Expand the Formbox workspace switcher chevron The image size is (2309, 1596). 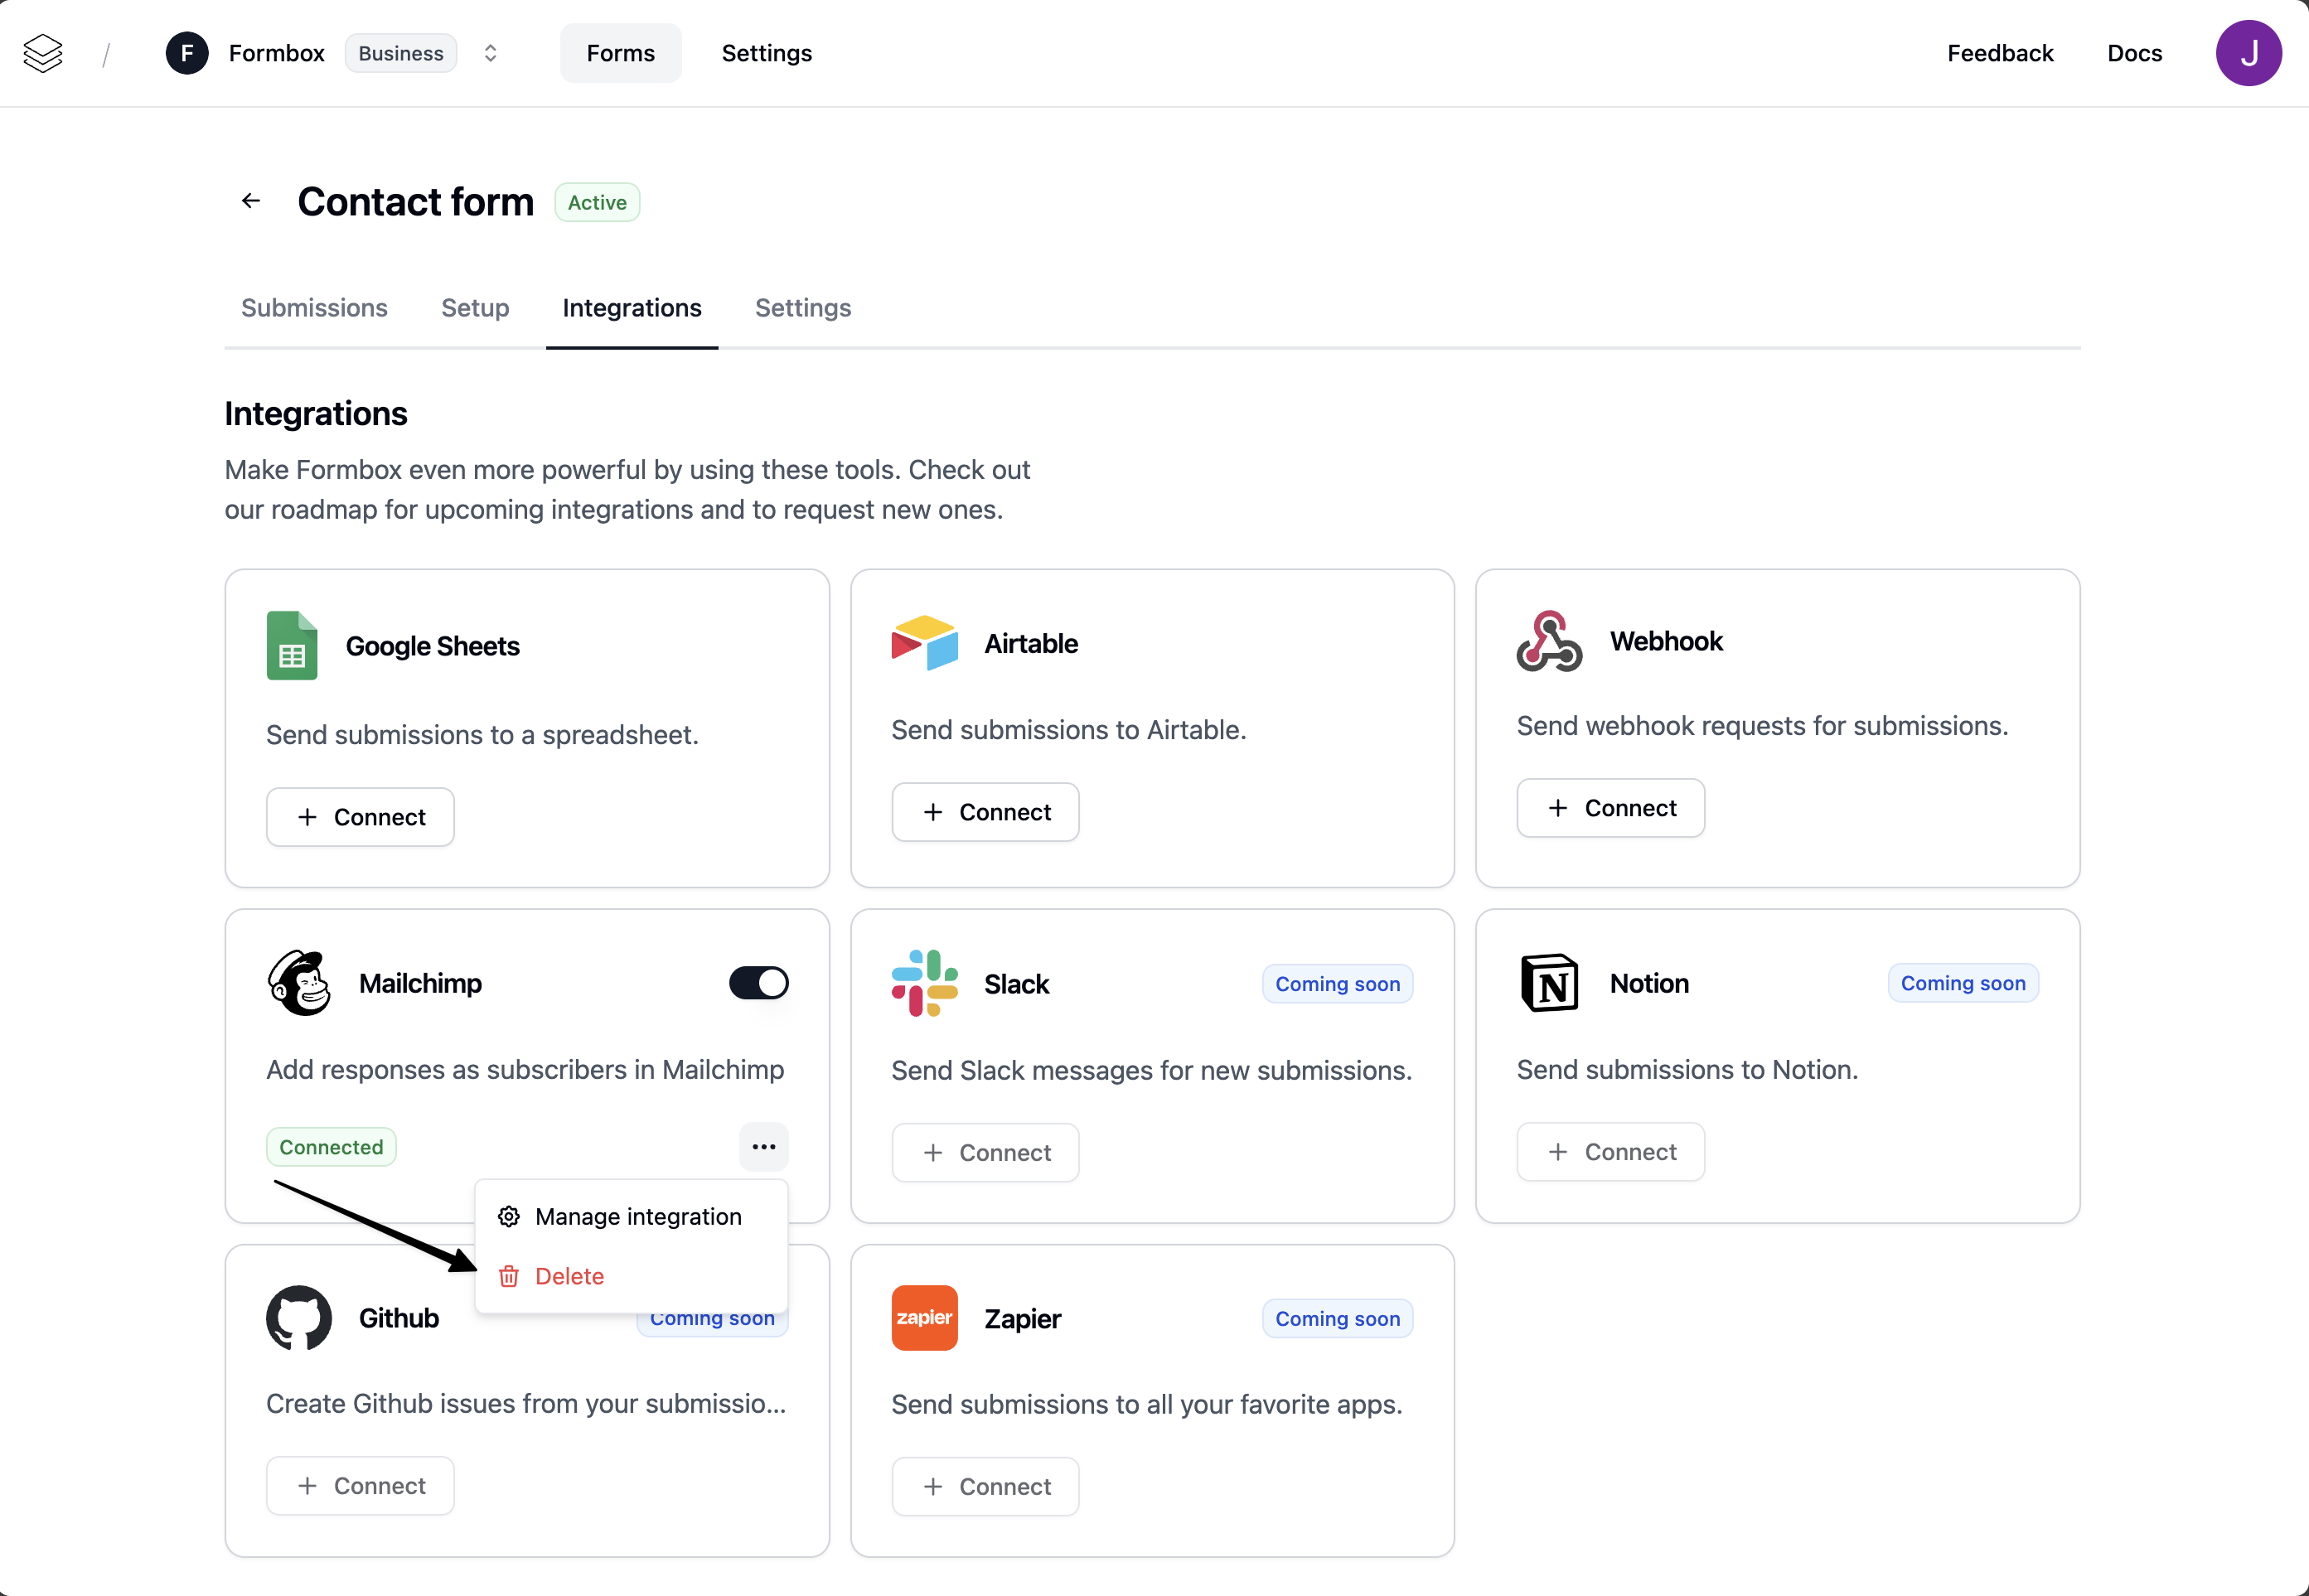coord(490,53)
